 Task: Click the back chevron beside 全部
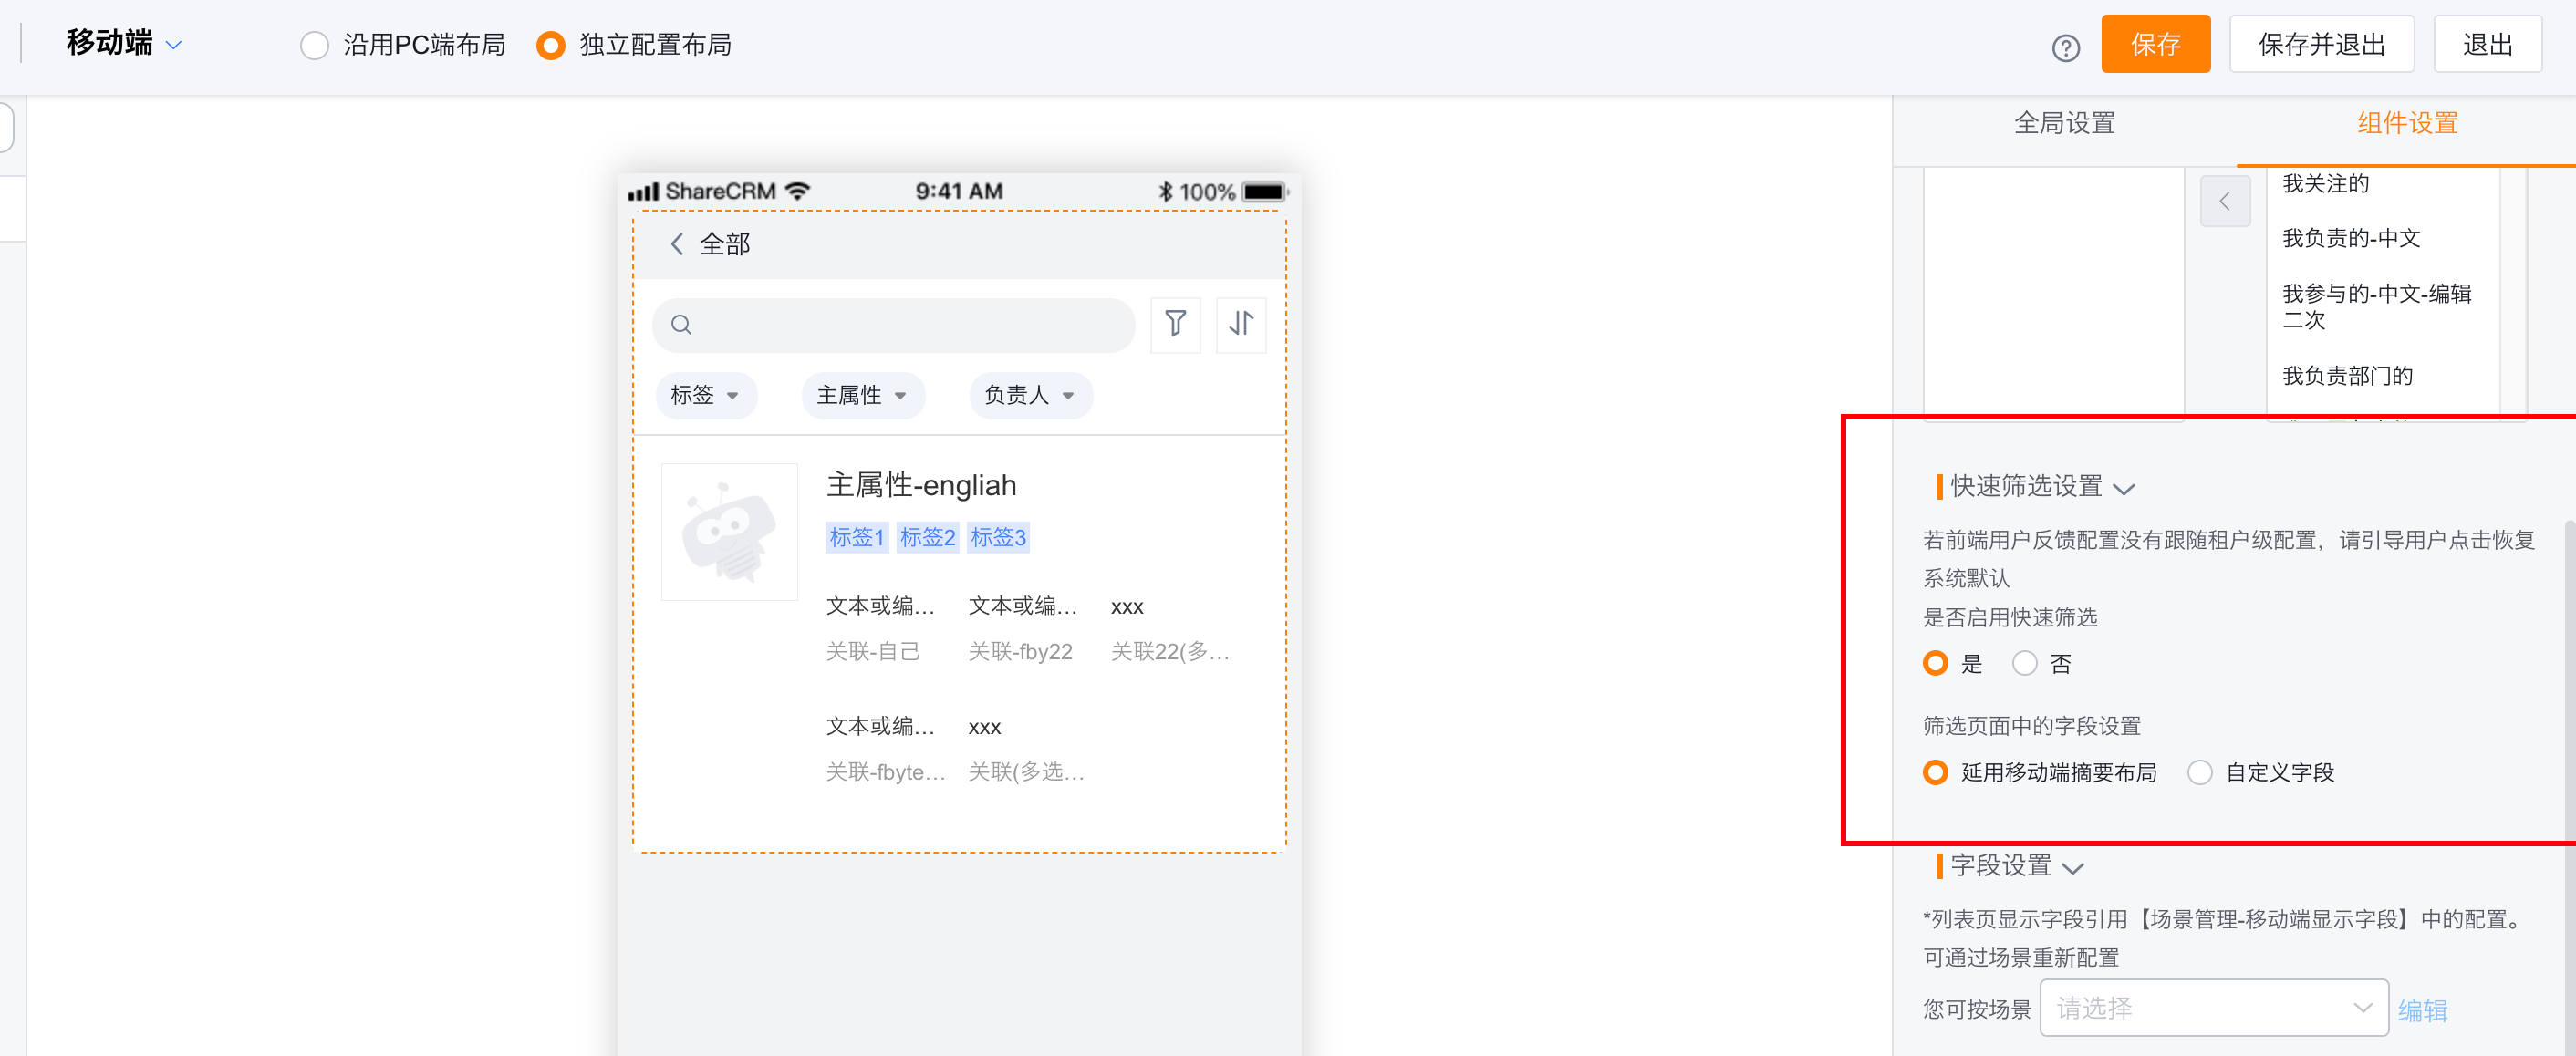[677, 244]
